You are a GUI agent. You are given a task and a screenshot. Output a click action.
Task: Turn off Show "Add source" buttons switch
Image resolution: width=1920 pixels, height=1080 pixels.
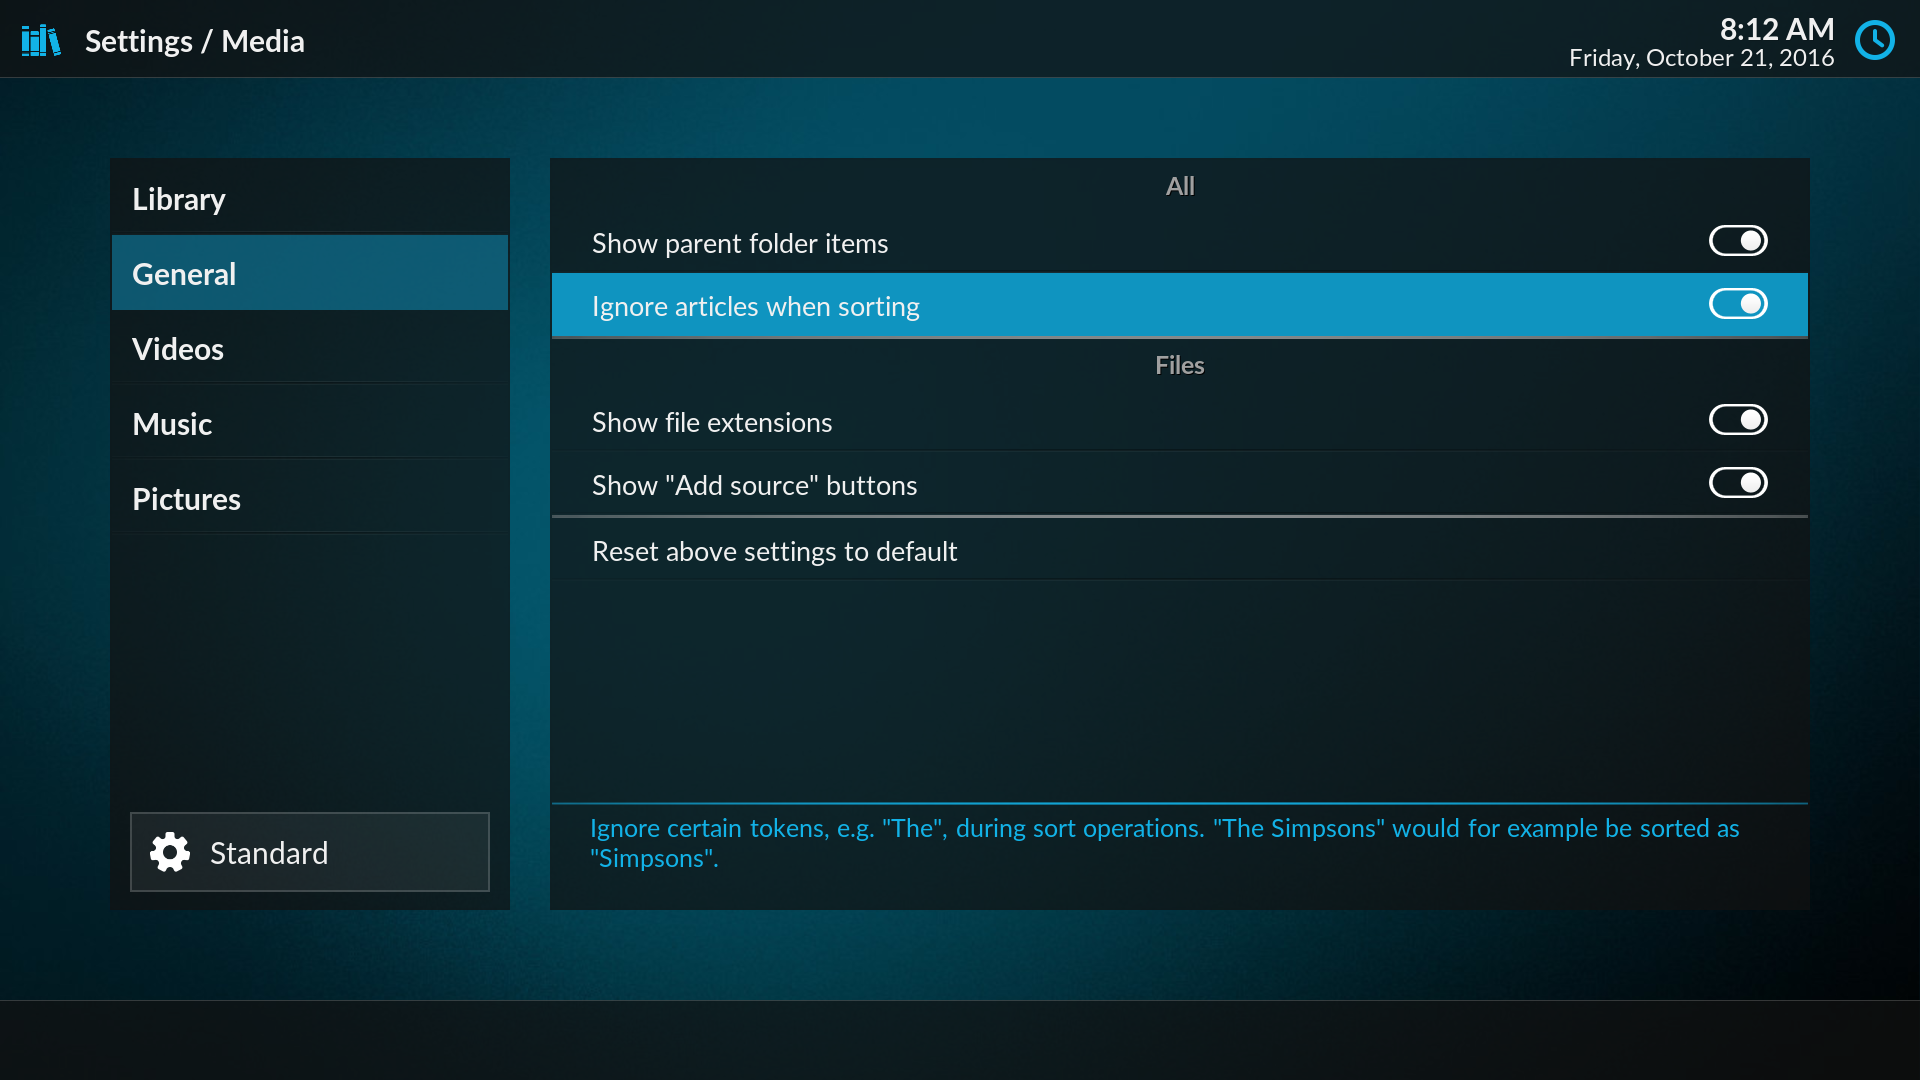pyautogui.click(x=1738, y=483)
